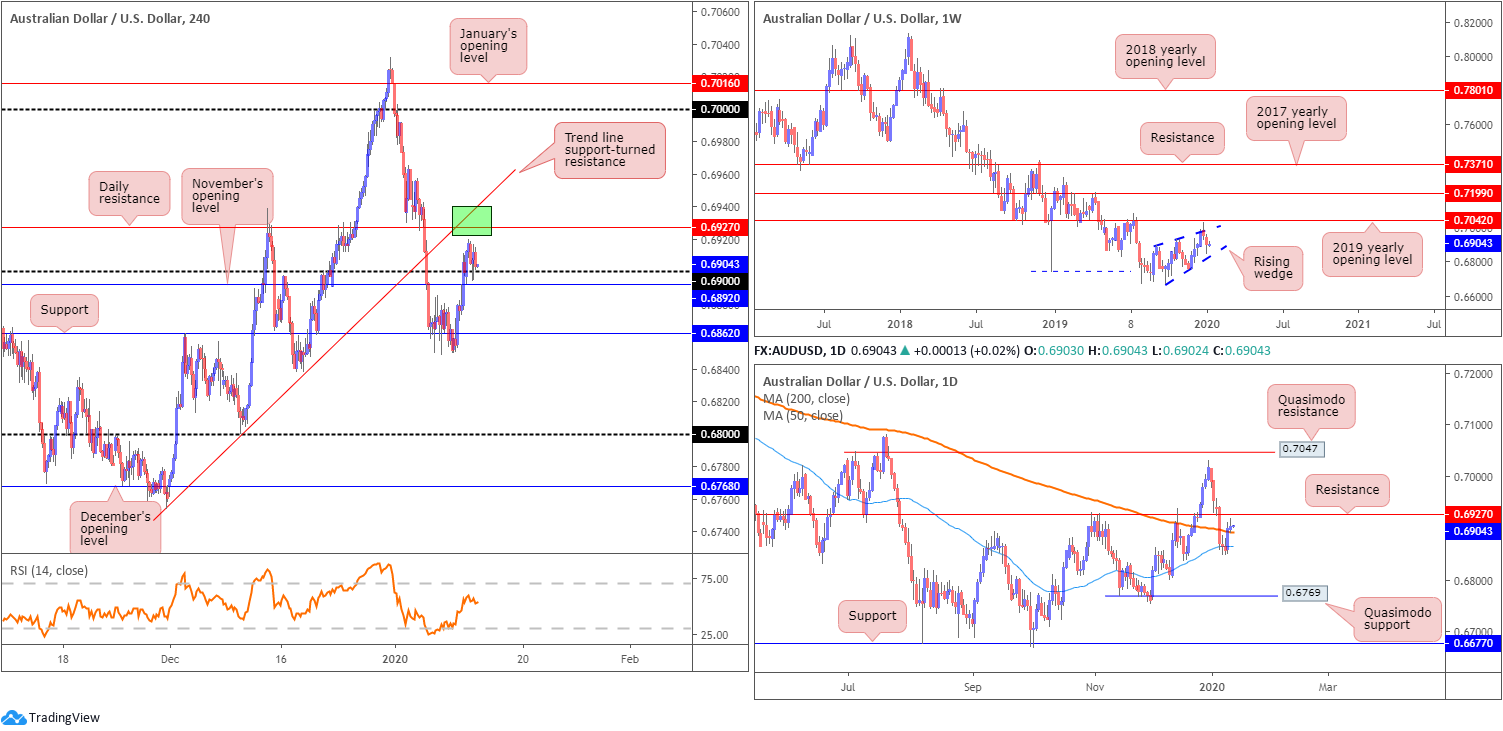Select the 0.69270 red price label on 4H axis
Screen dimensions: 1503x731
[720, 228]
